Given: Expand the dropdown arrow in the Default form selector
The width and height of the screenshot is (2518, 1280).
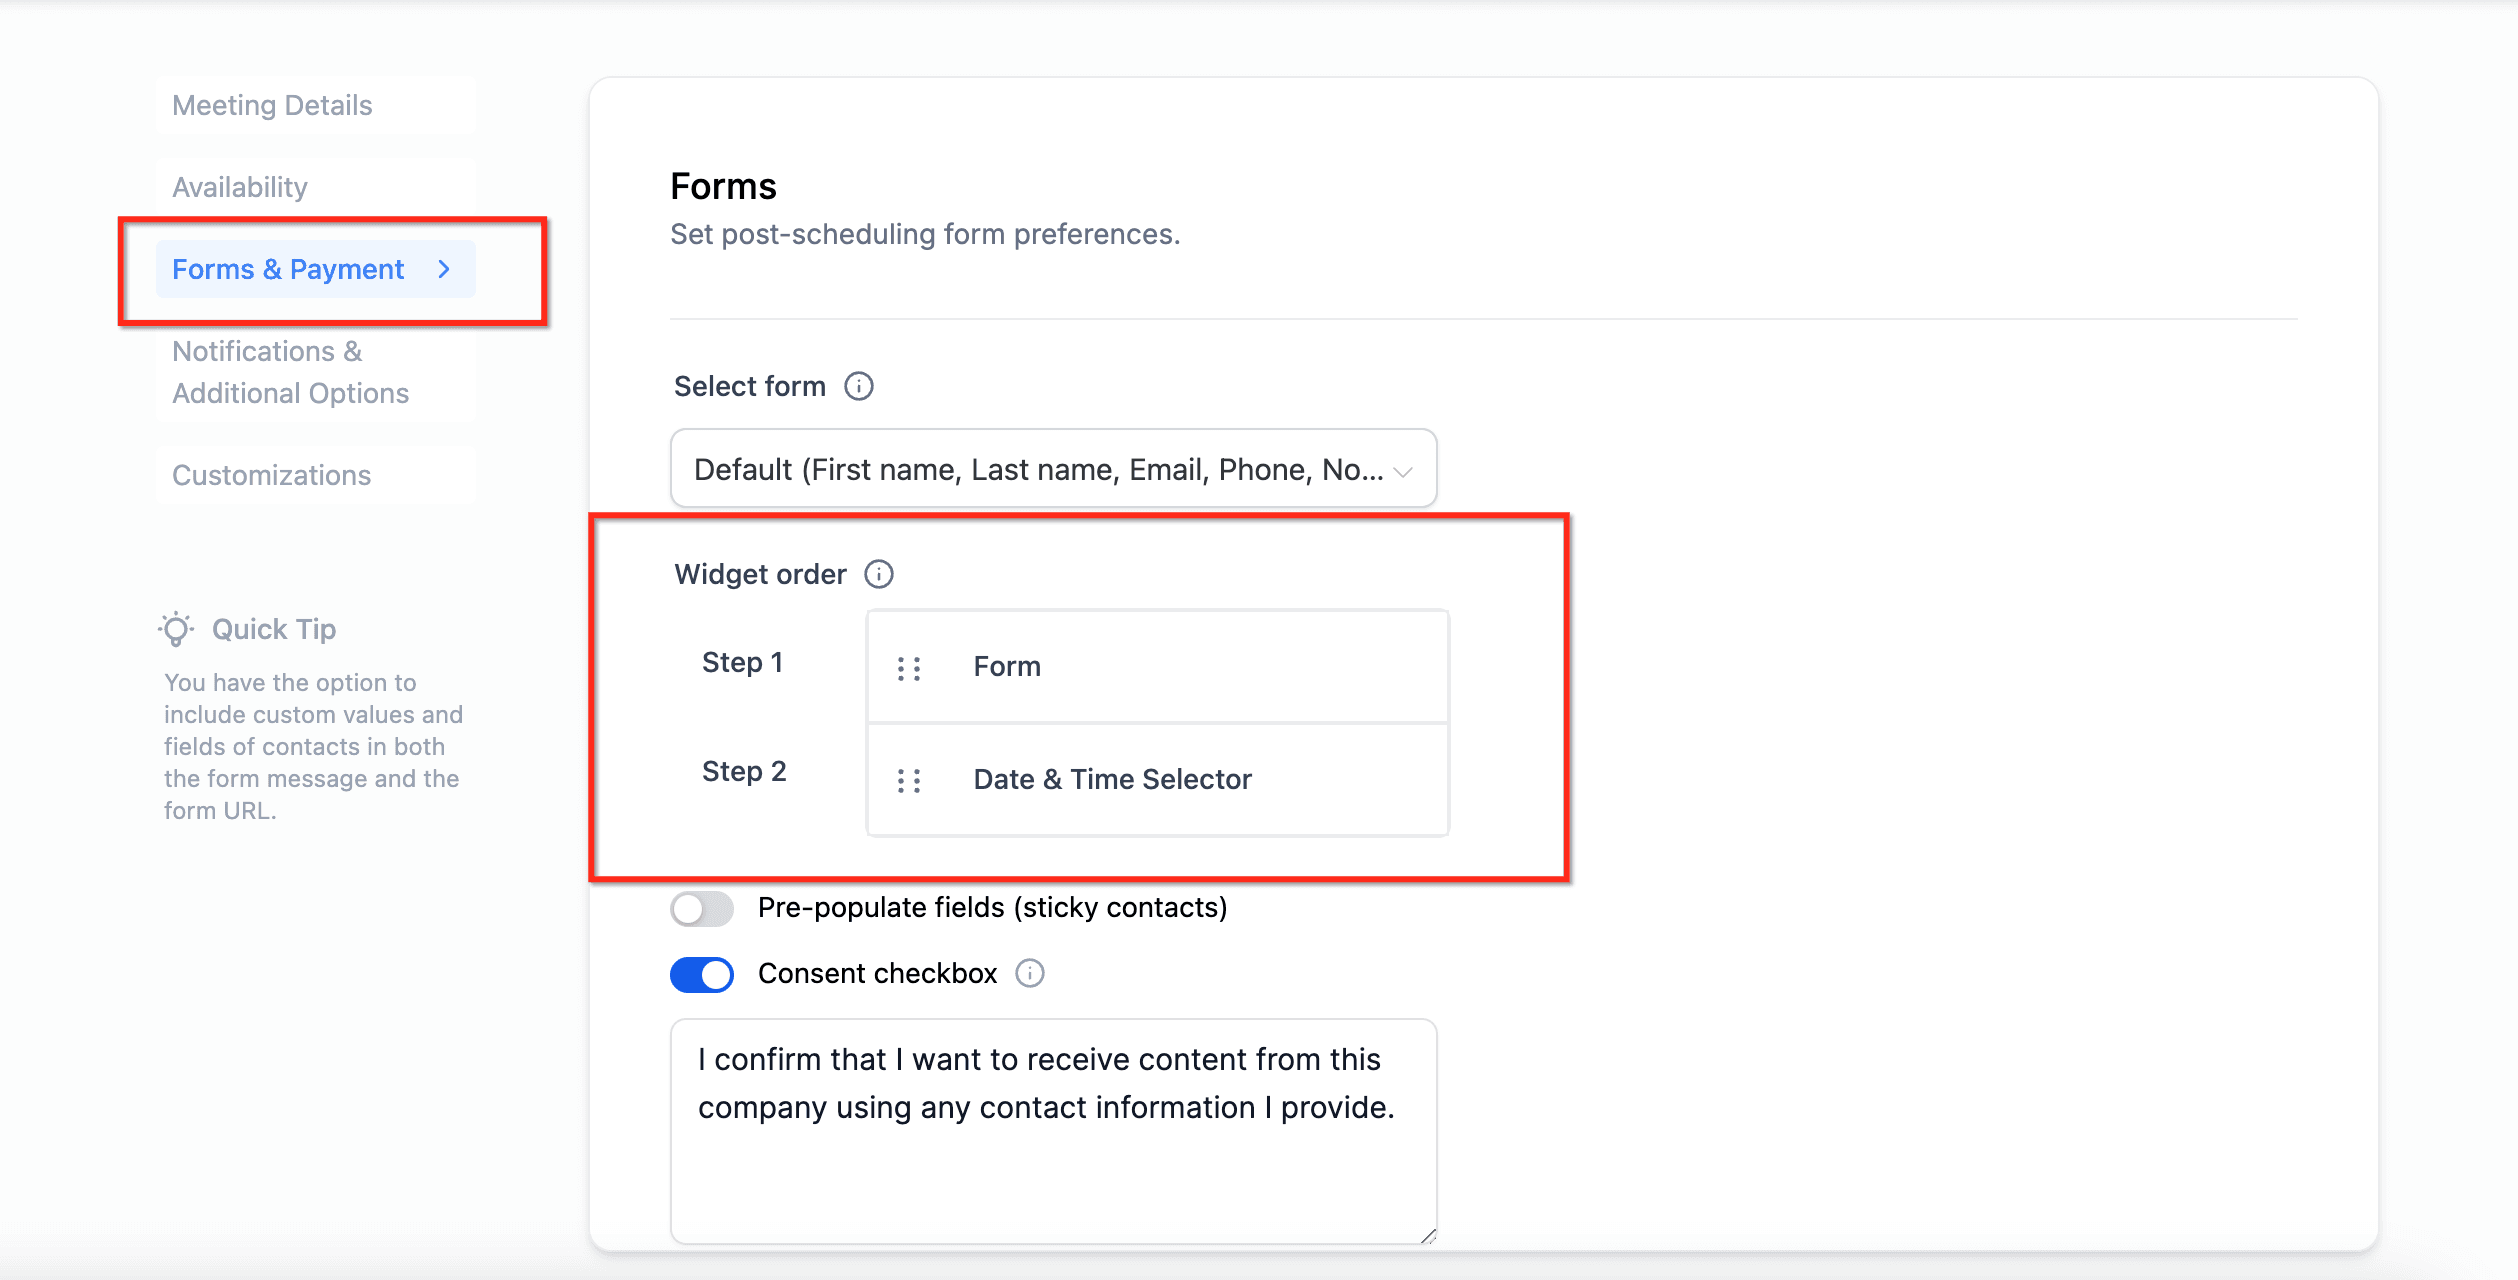Looking at the screenshot, I should (x=1402, y=471).
